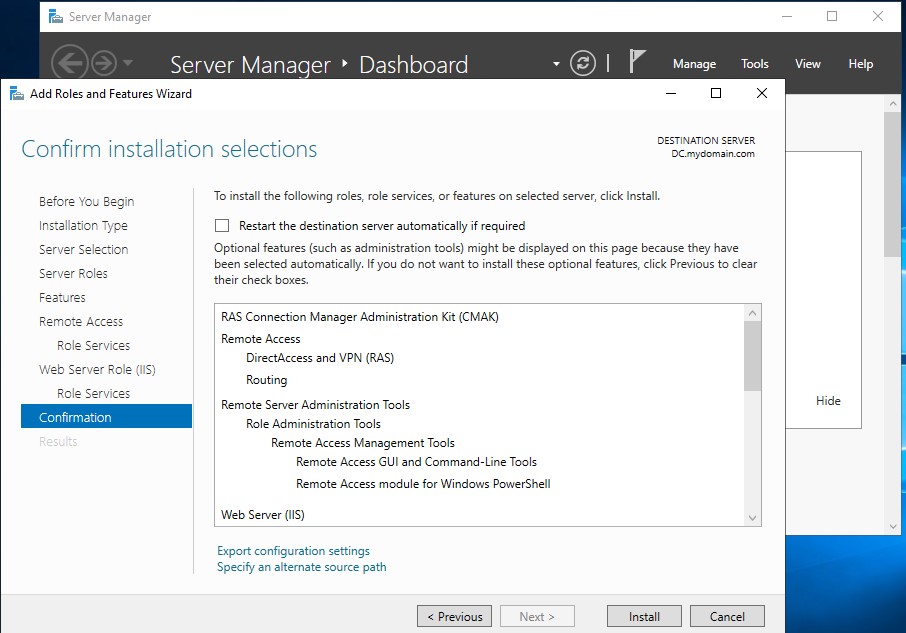
Task: Click the Web Server (IIS) list entry
Action: click(262, 515)
